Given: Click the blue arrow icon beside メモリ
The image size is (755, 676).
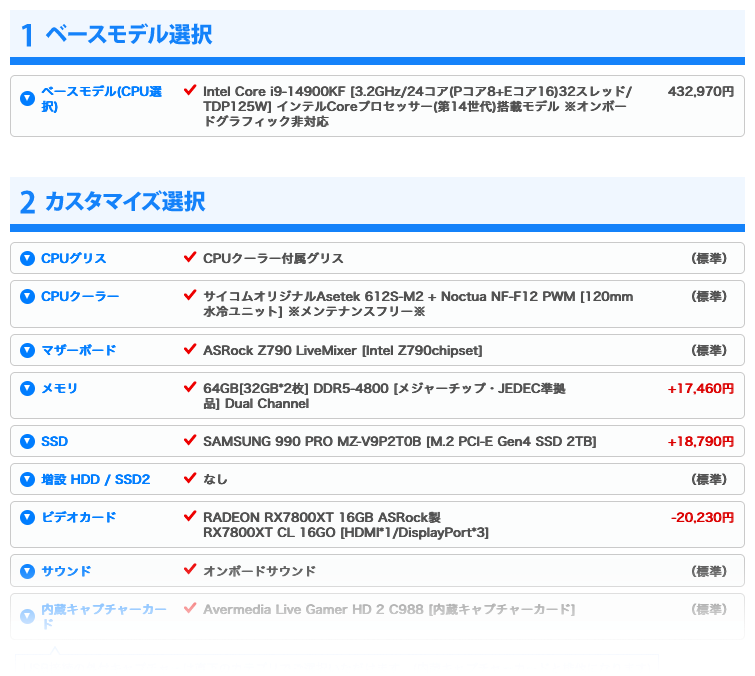Looking at the screenshot, I should [27, 389].
